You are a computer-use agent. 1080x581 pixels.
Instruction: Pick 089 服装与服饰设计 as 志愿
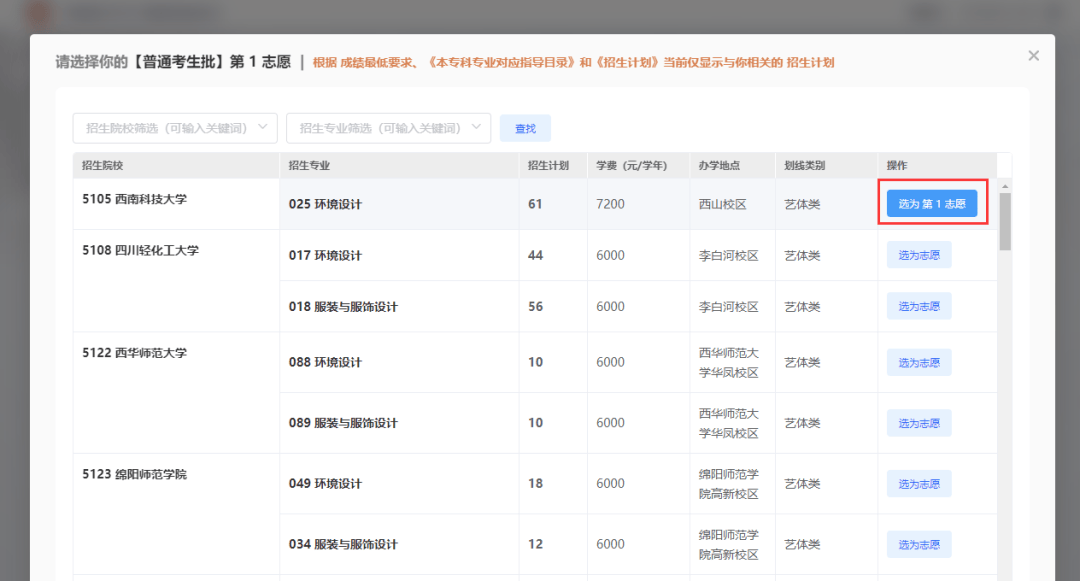[918, 423]
